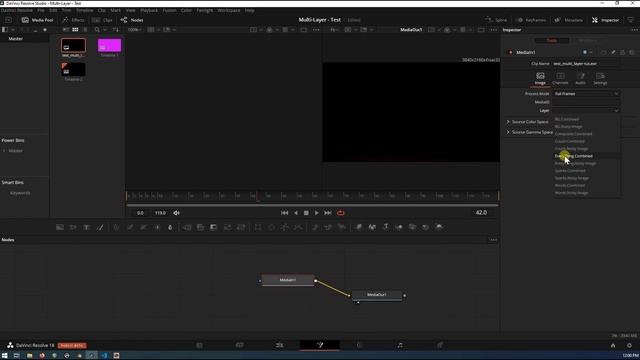
Task: Toggle the Spline editor panel
Action: tap(496, 20)
